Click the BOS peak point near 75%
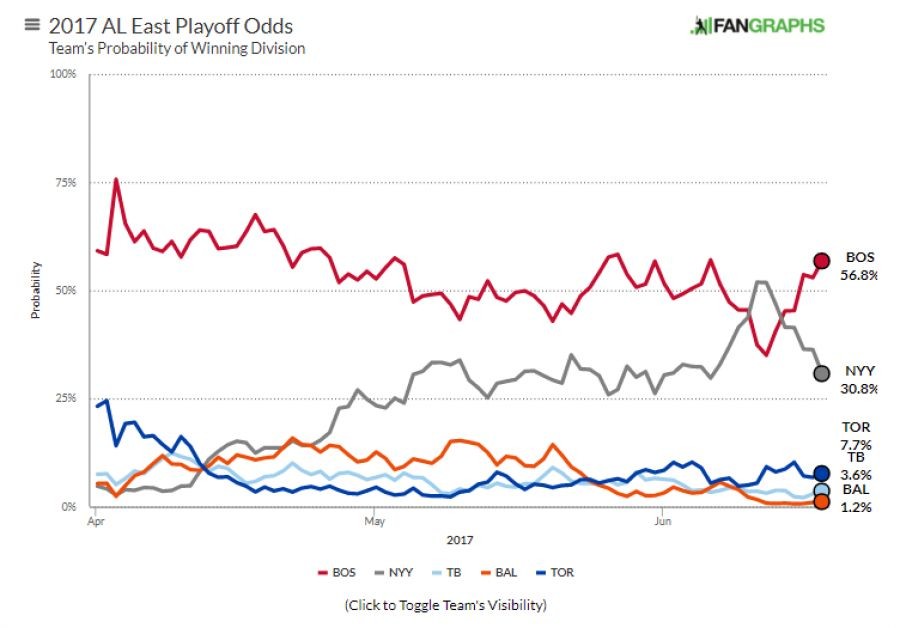This screenshot has height=628, width=900. click(116, 180)
